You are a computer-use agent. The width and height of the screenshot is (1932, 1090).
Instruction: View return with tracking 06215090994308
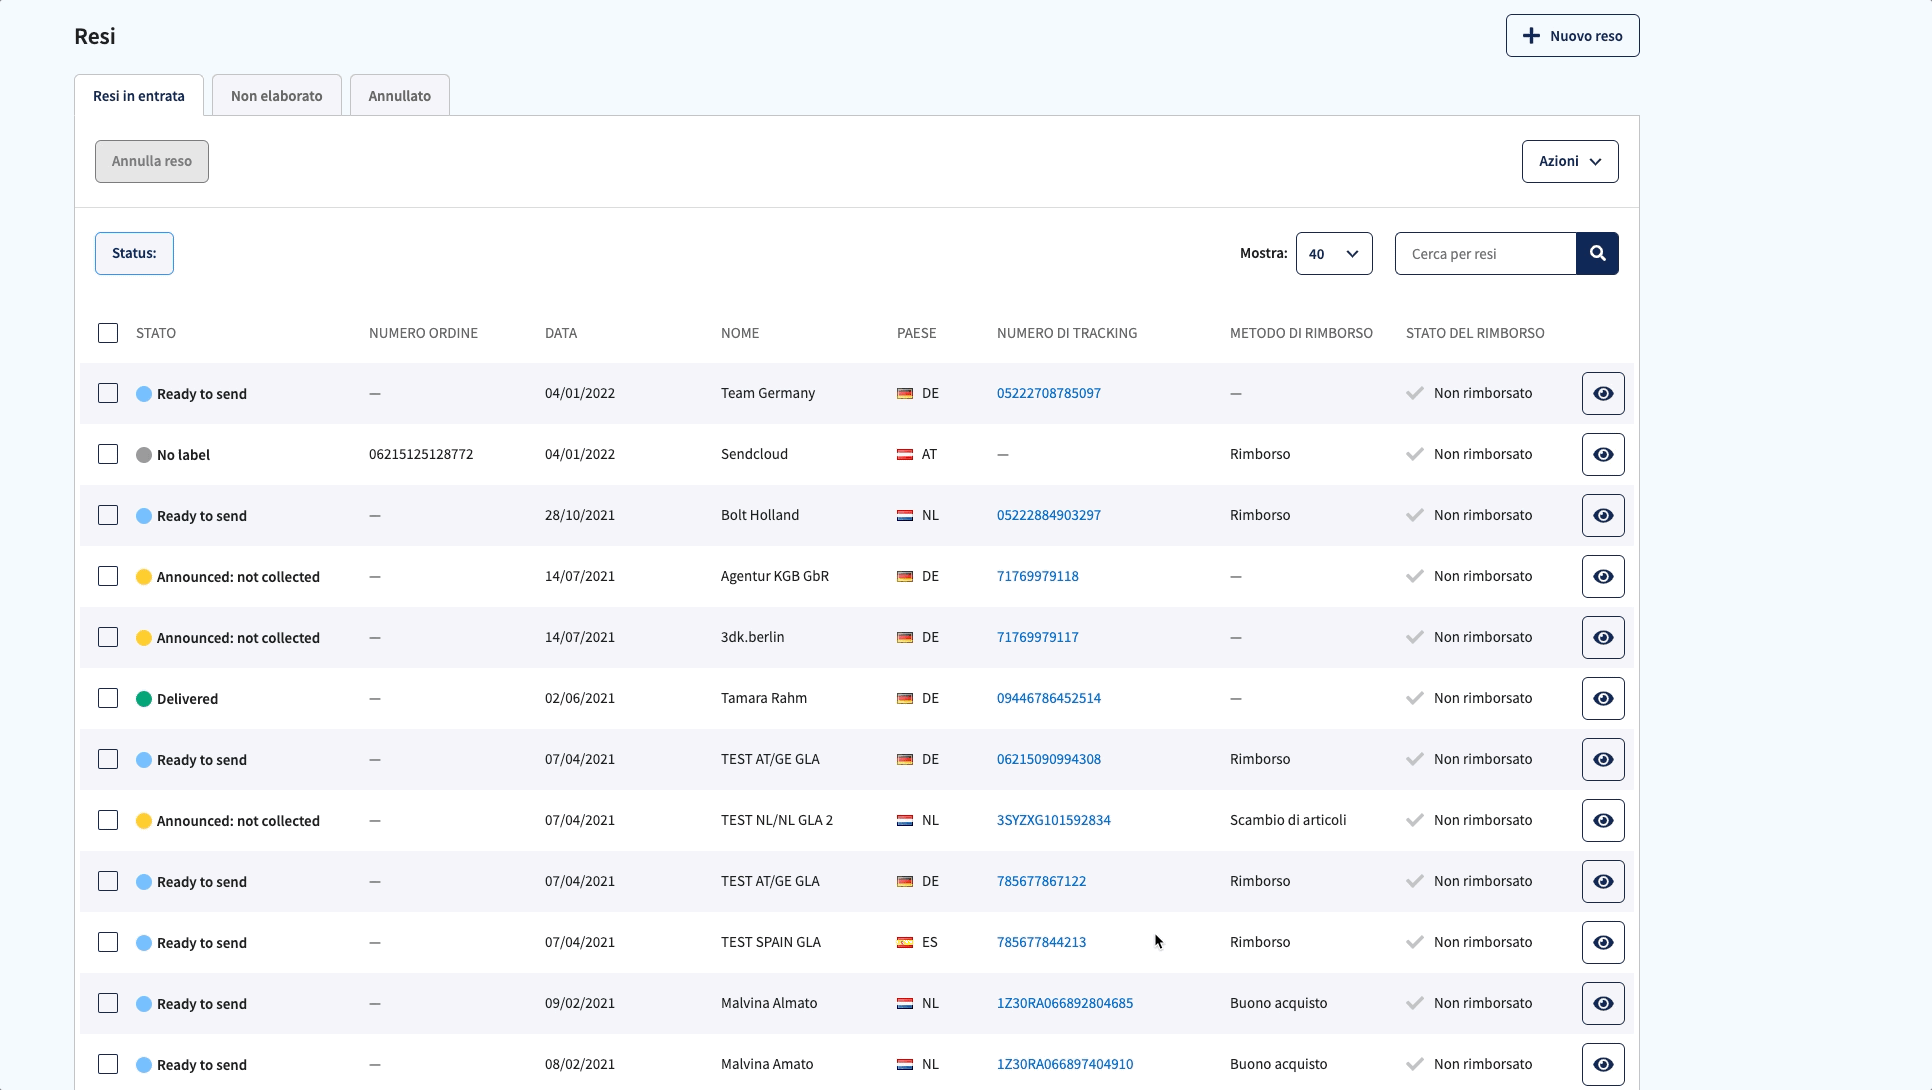[1603, 759]
